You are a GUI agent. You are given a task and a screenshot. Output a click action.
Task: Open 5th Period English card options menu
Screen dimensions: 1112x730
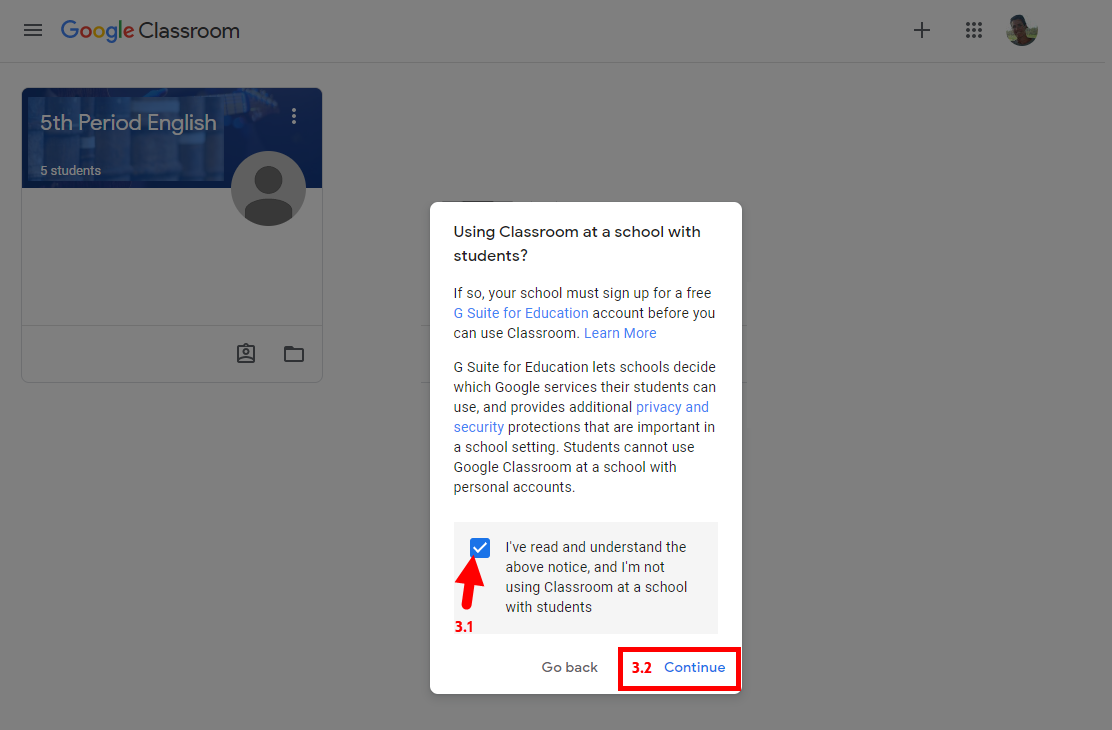tap(294, 116)
